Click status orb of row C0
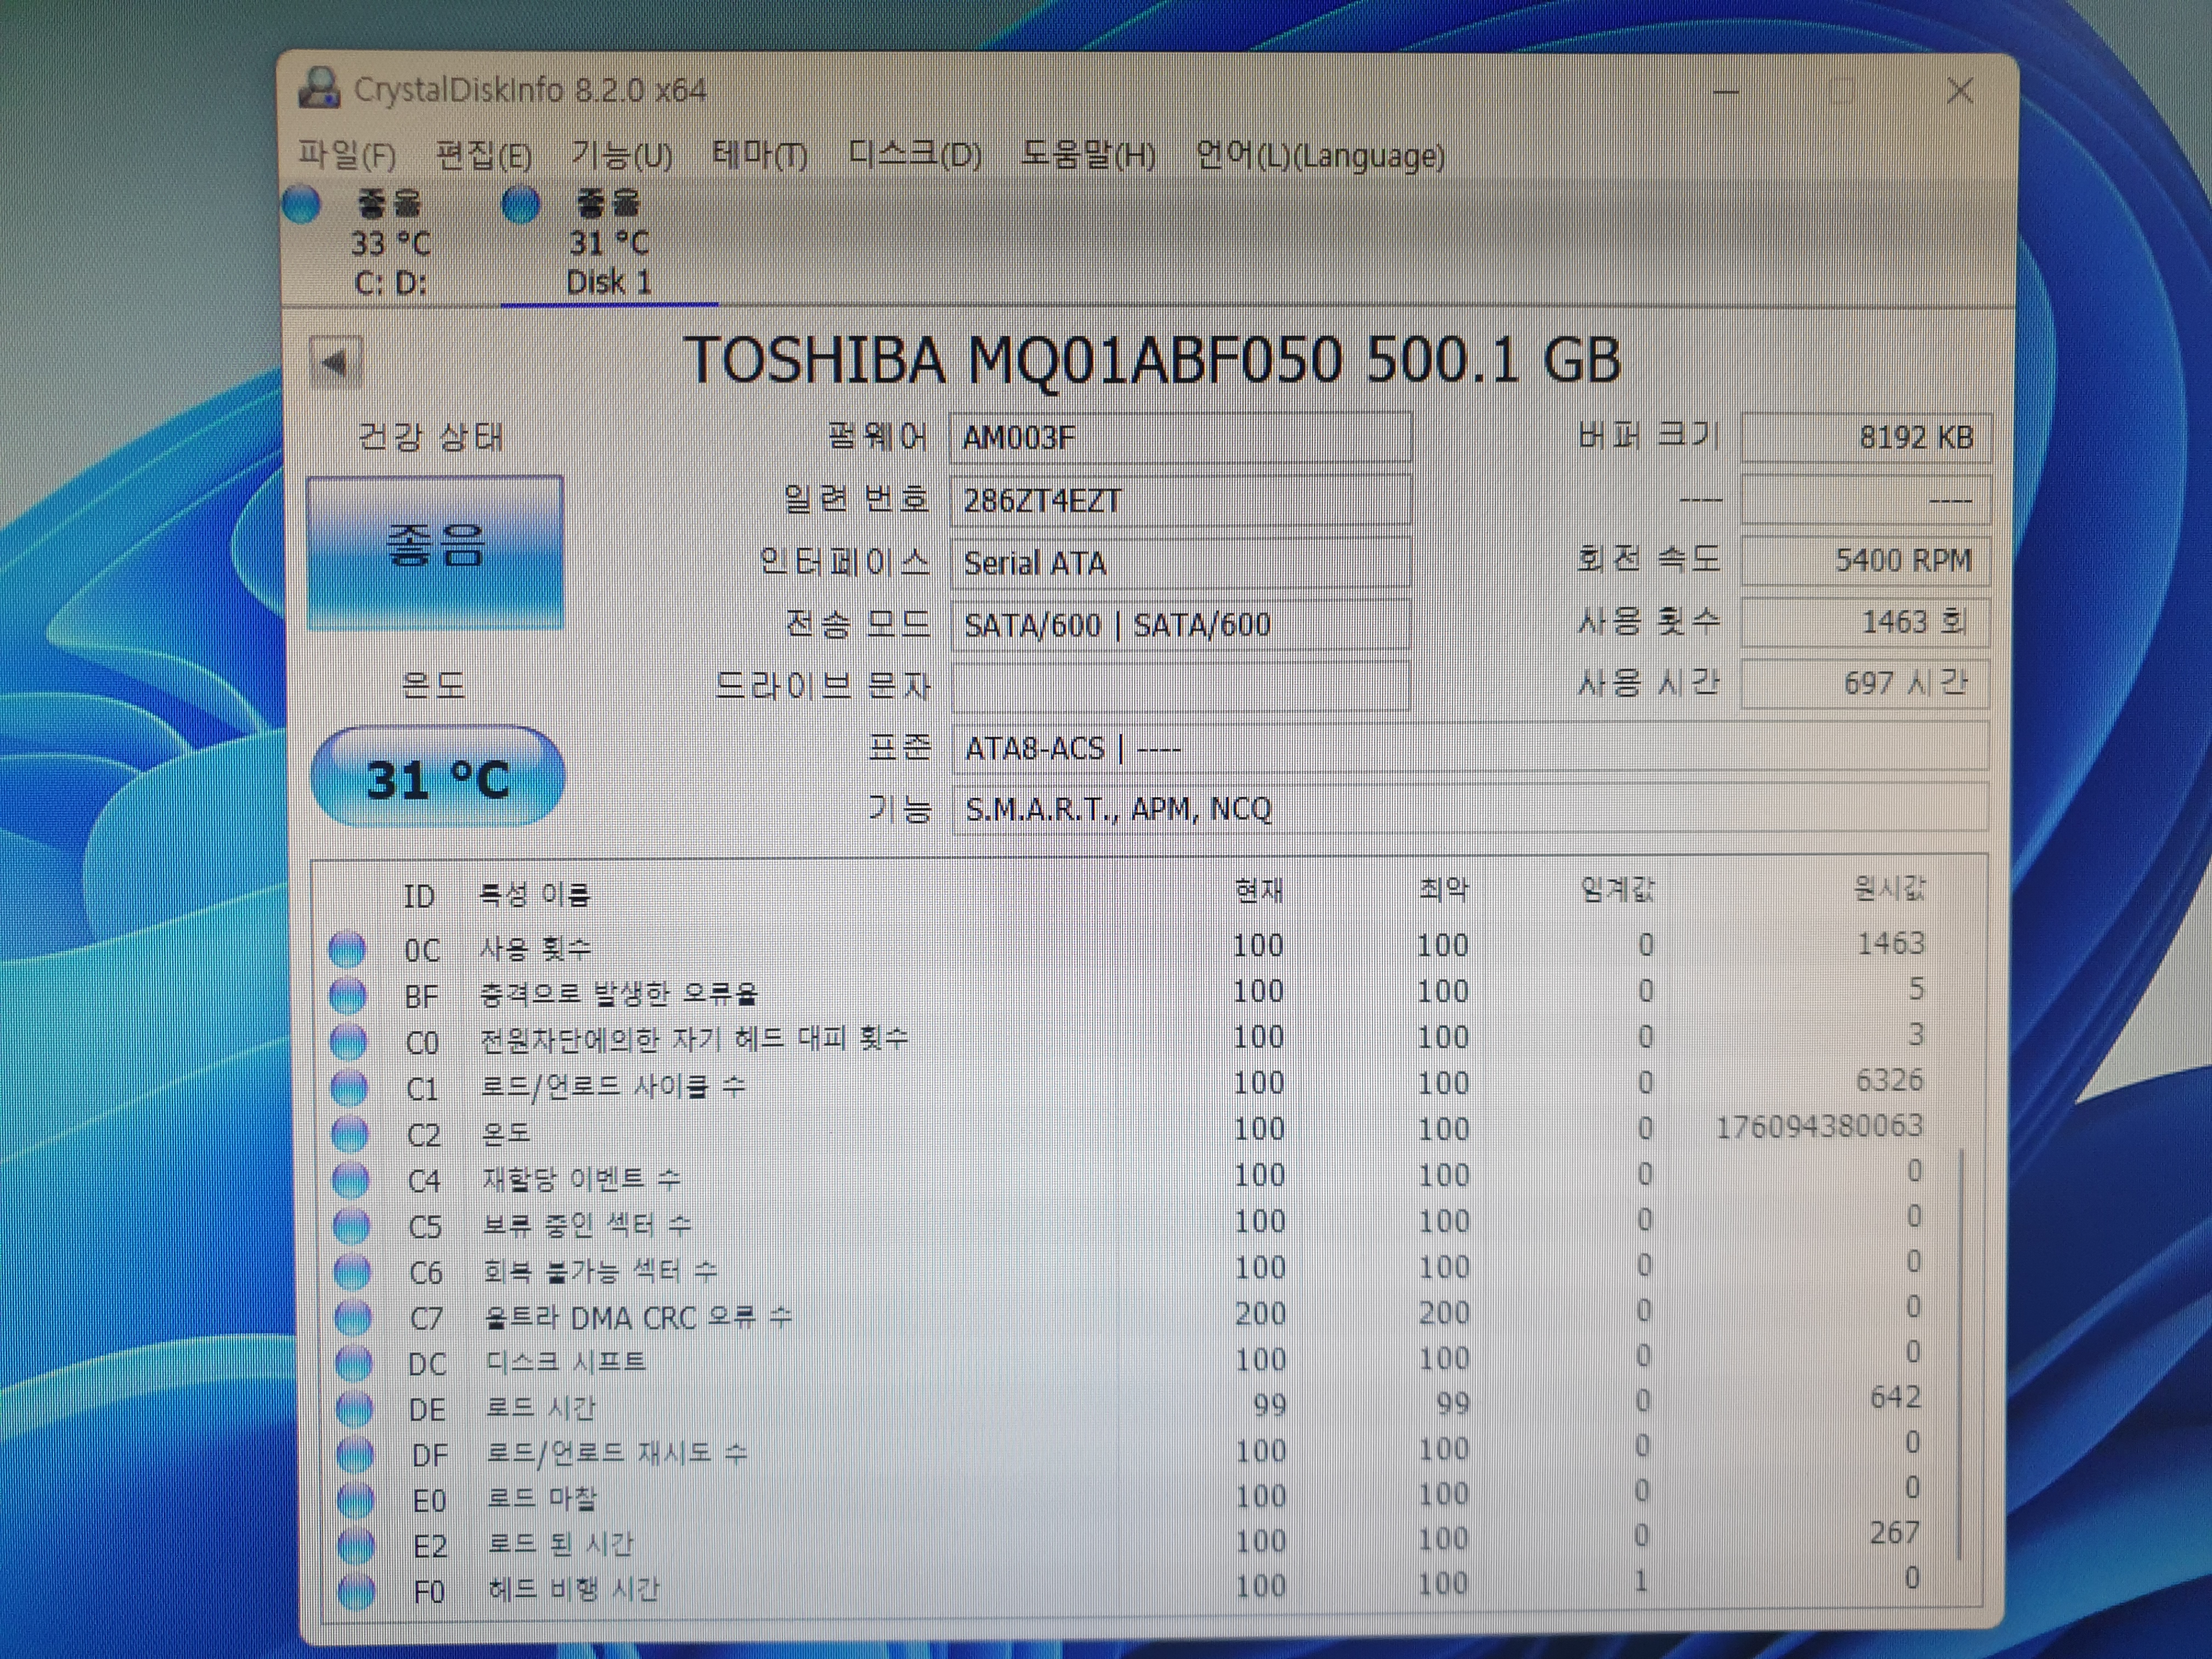Viewport: 2212px width, 1659px height. 348,1041
